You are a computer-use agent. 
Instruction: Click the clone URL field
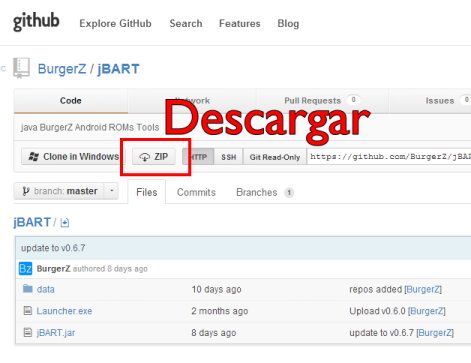tap(389, 157)
